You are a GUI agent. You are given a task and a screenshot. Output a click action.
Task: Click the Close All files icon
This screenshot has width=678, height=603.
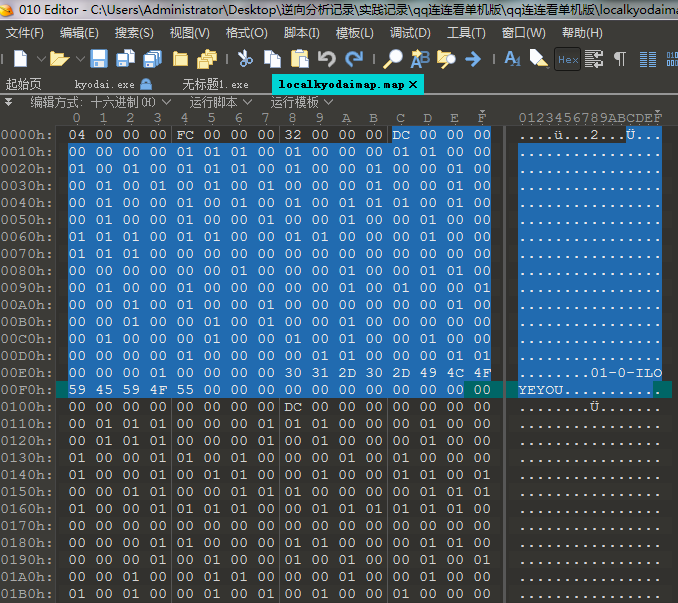[207, 59]
